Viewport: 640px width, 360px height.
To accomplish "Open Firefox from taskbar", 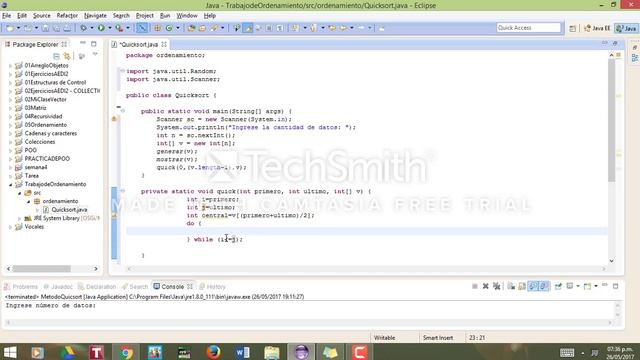I will click(213, 352).
